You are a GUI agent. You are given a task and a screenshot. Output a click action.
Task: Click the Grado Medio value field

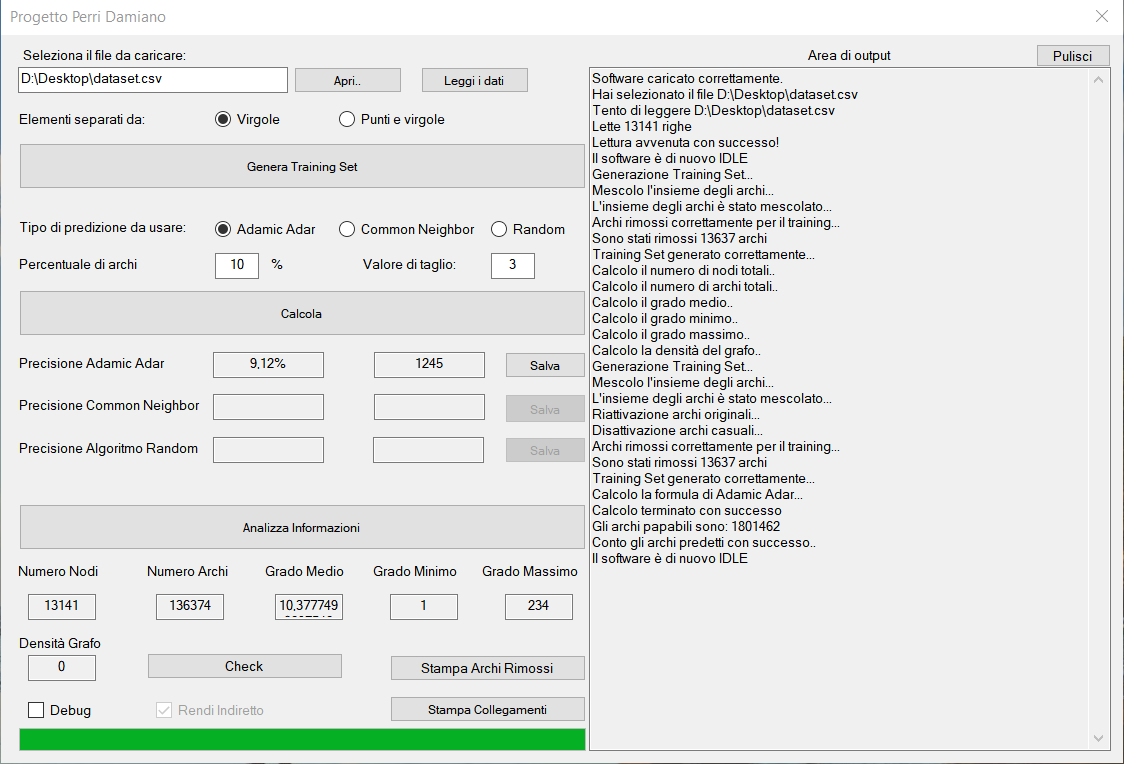tap(309, 606)
